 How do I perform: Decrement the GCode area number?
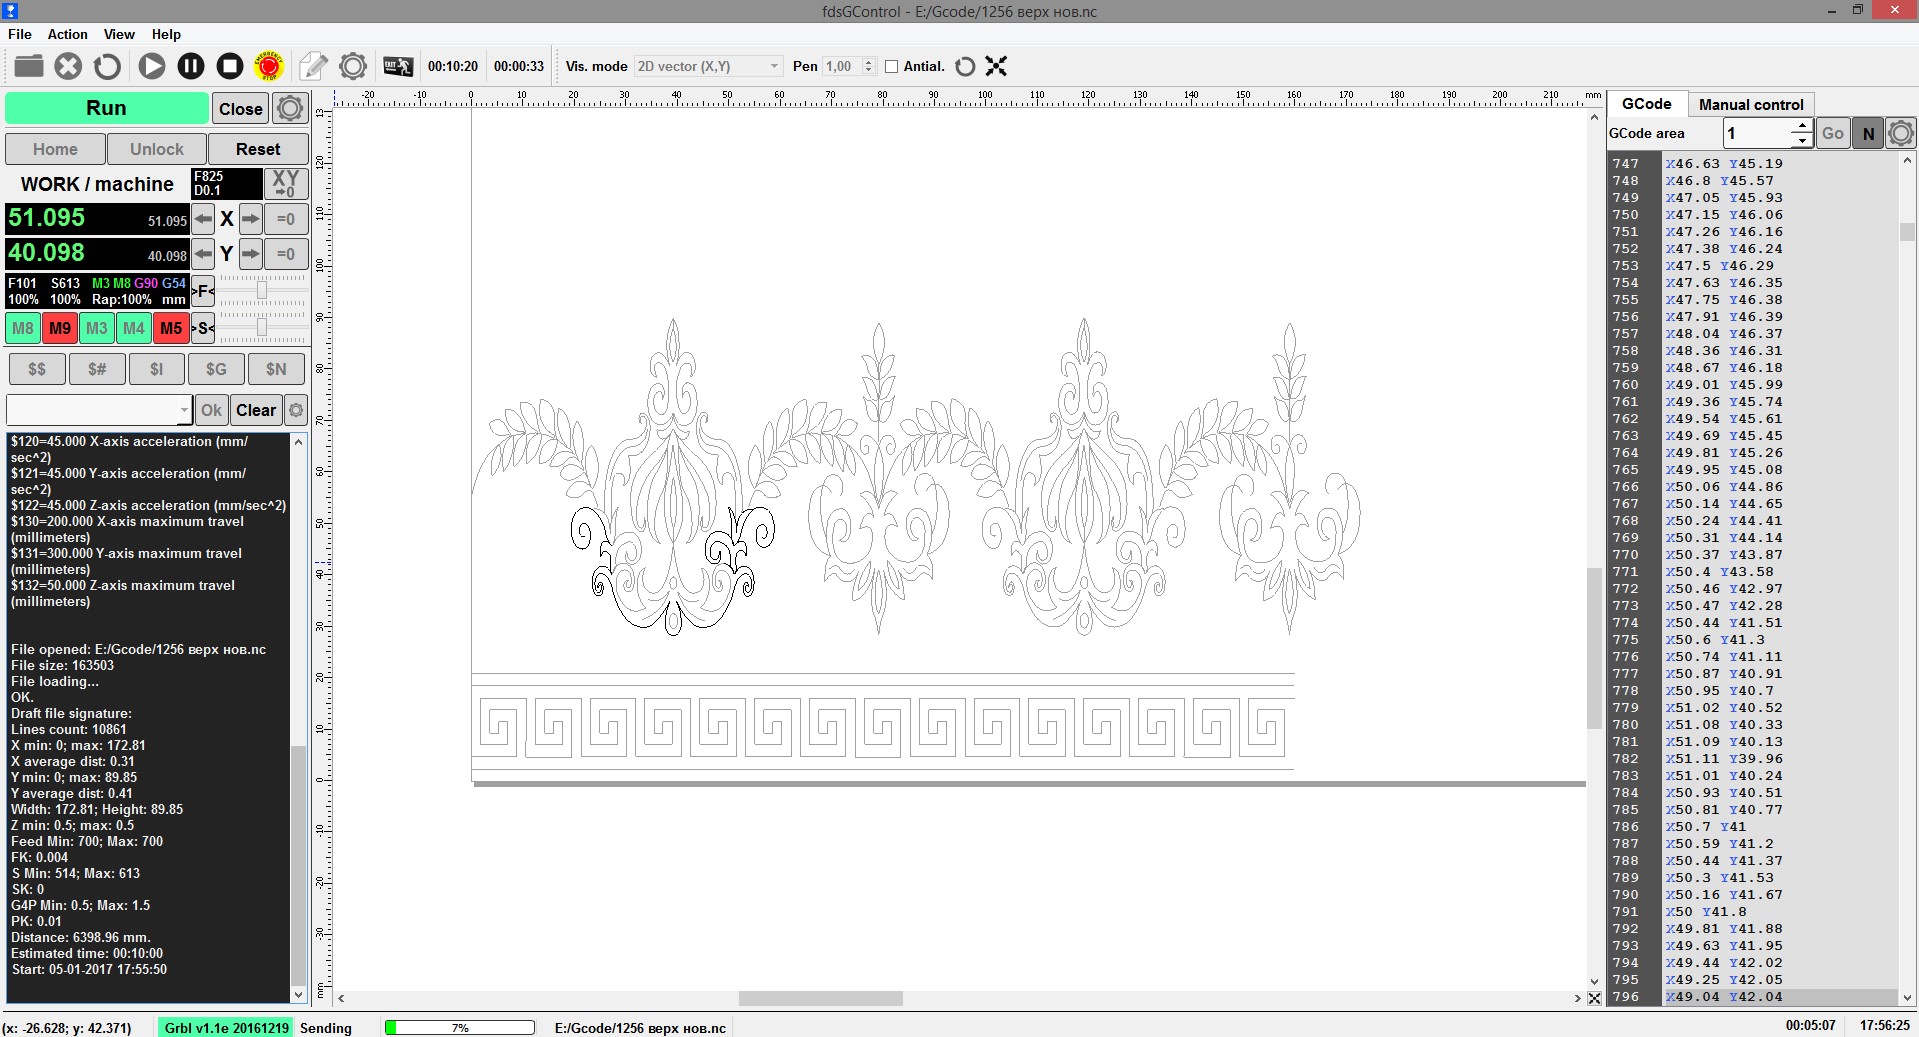(1802, 140)
